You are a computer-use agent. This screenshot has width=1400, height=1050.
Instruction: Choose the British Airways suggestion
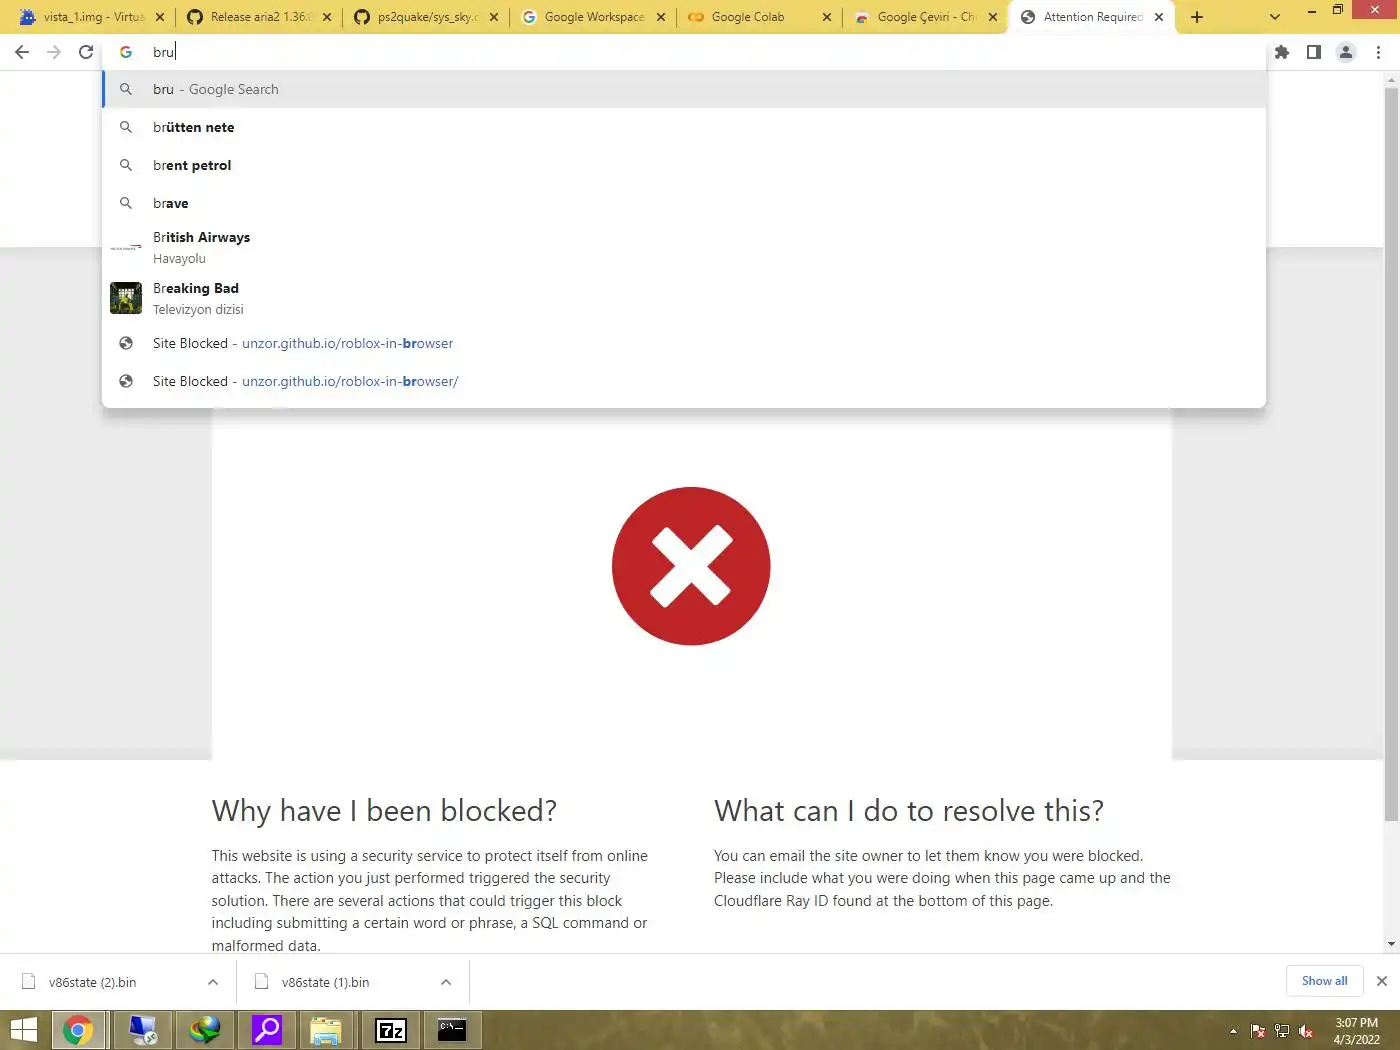click(684, 247)
